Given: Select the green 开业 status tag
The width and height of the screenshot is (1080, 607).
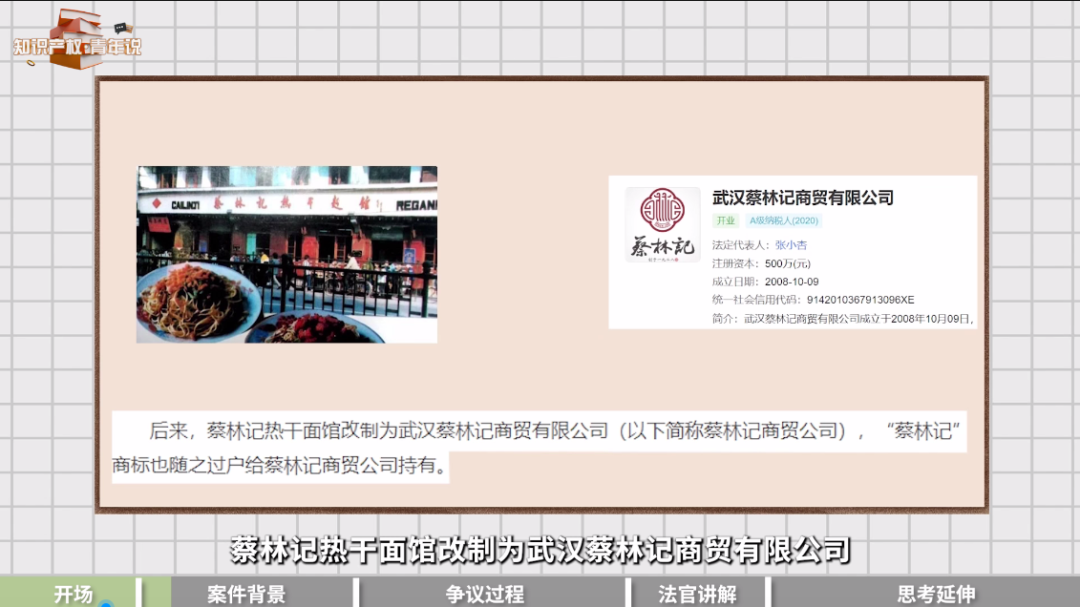Looking at the screenshot, I should 725,221.
